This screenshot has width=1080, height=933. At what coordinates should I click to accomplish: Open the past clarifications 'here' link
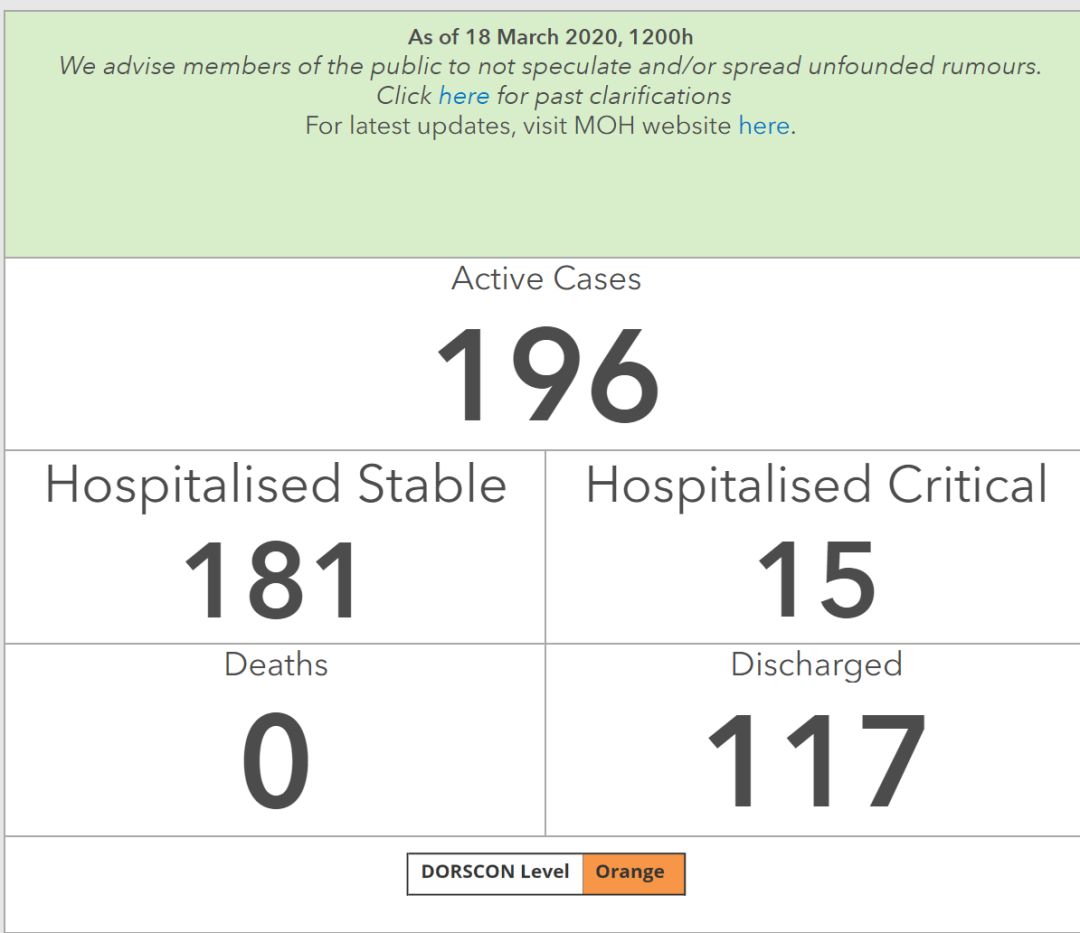pos(463,96)
